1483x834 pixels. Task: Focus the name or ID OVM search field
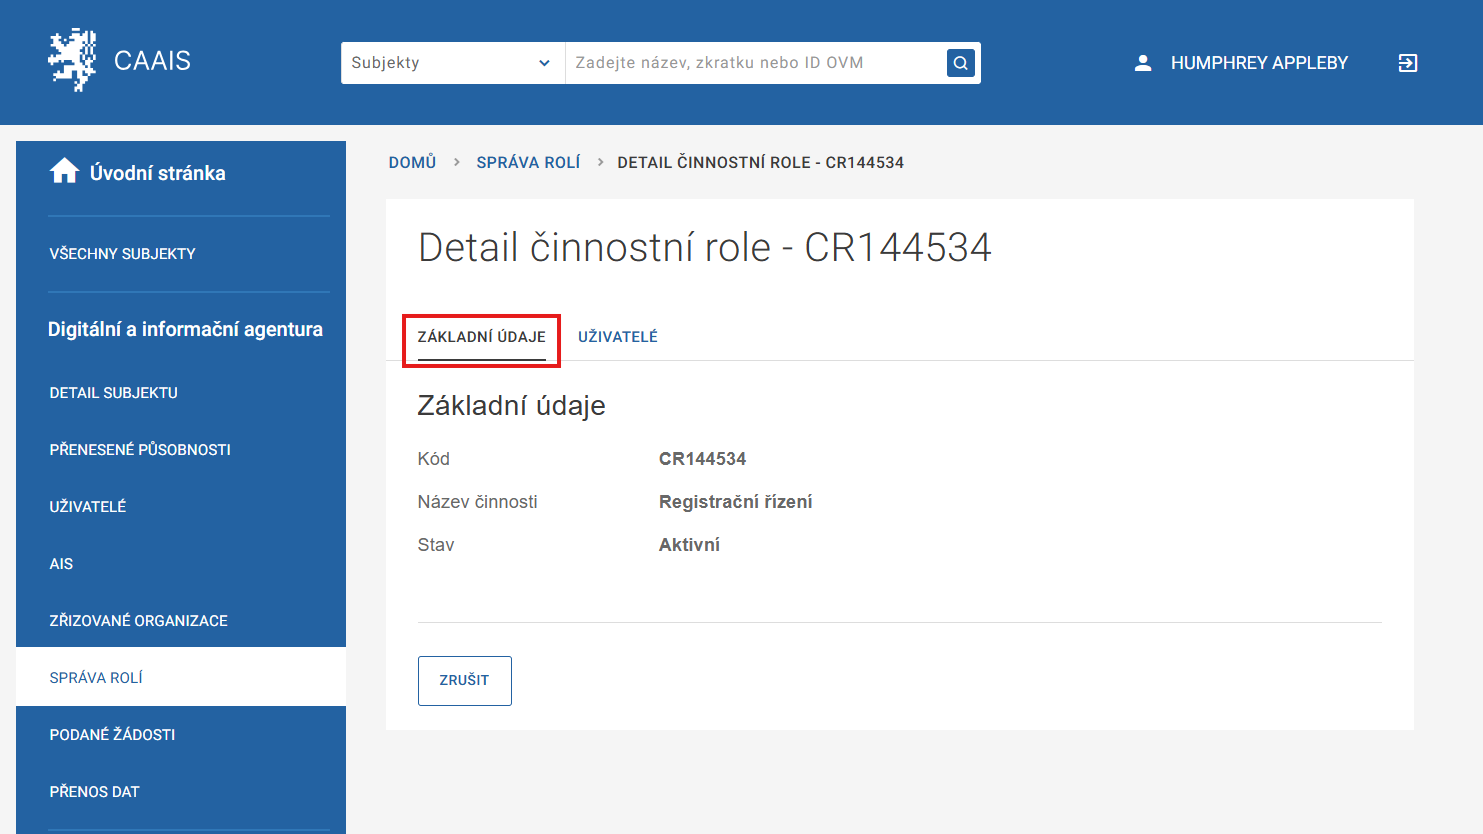coord(755,63)
